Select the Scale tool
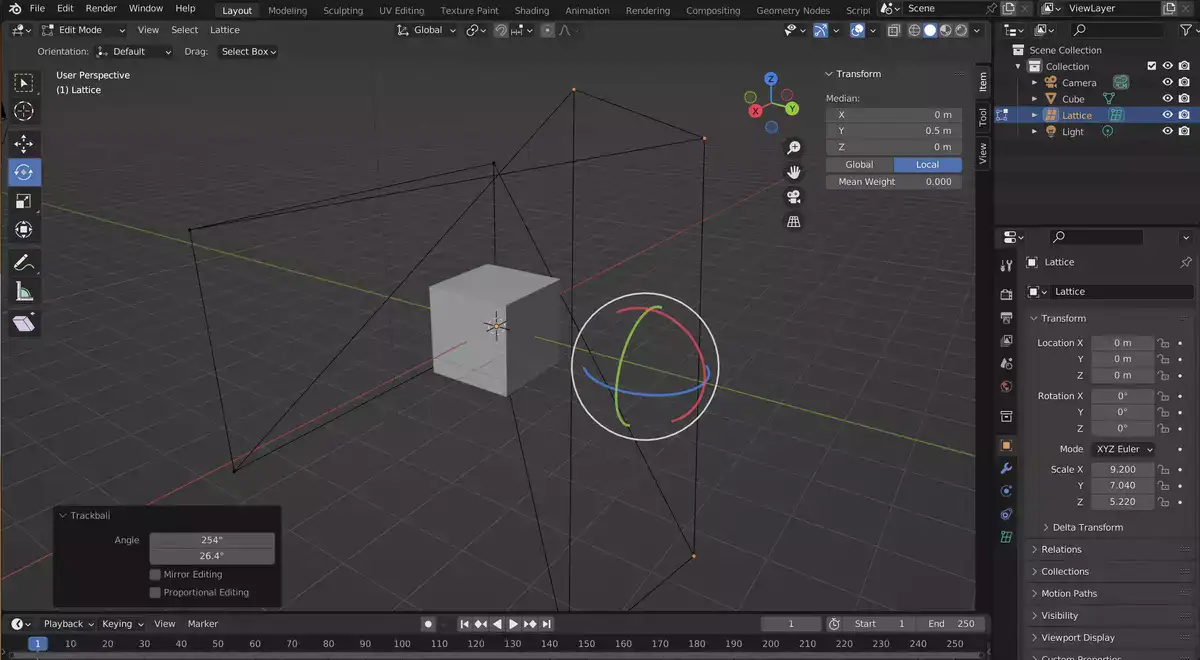This screenshot has height=660, width=1200. tap(23, 201)
